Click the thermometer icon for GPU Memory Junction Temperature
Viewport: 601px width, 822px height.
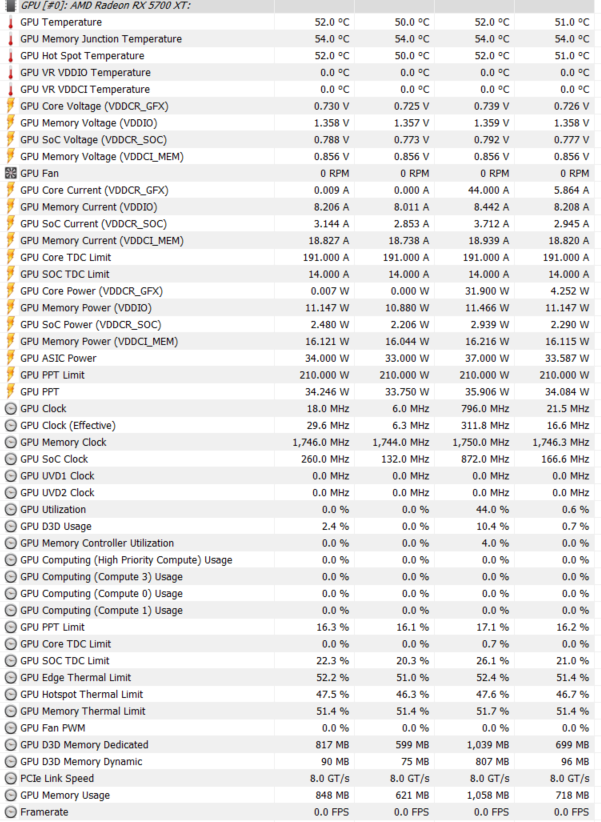click(x=10, y=39)
